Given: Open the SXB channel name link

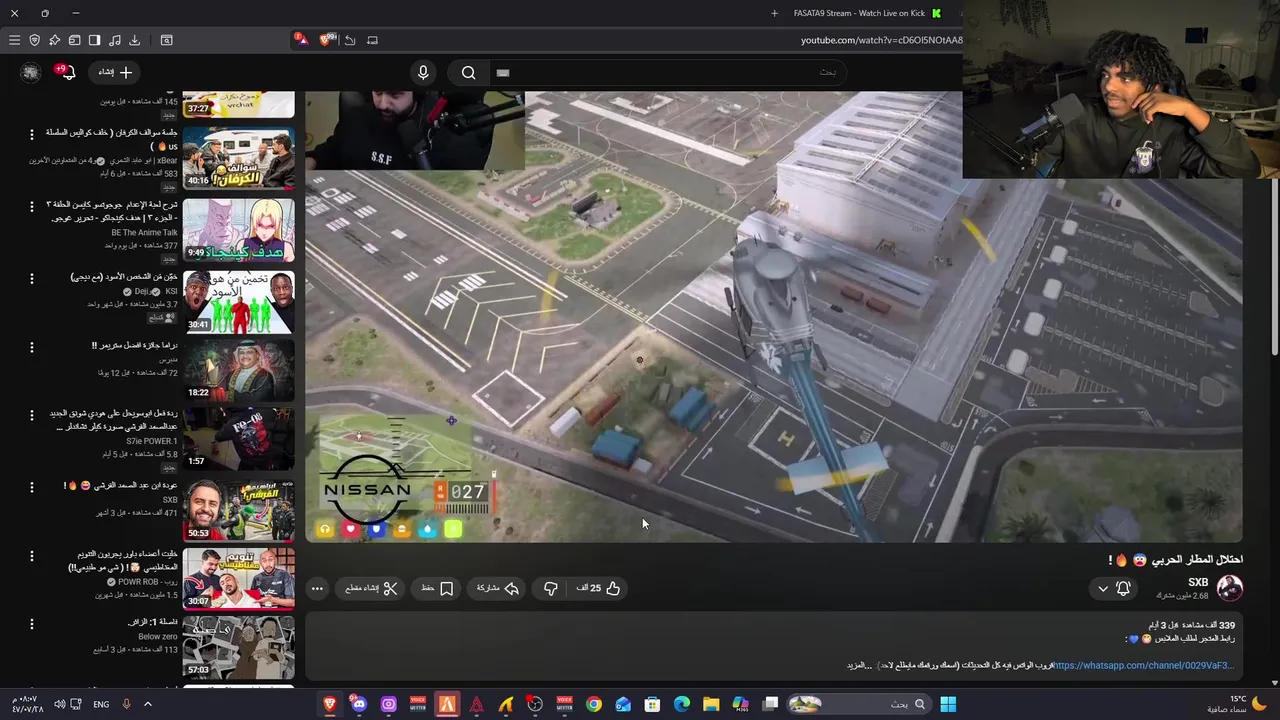Looking at the screenshot, I should click(x=1198, y=582).
